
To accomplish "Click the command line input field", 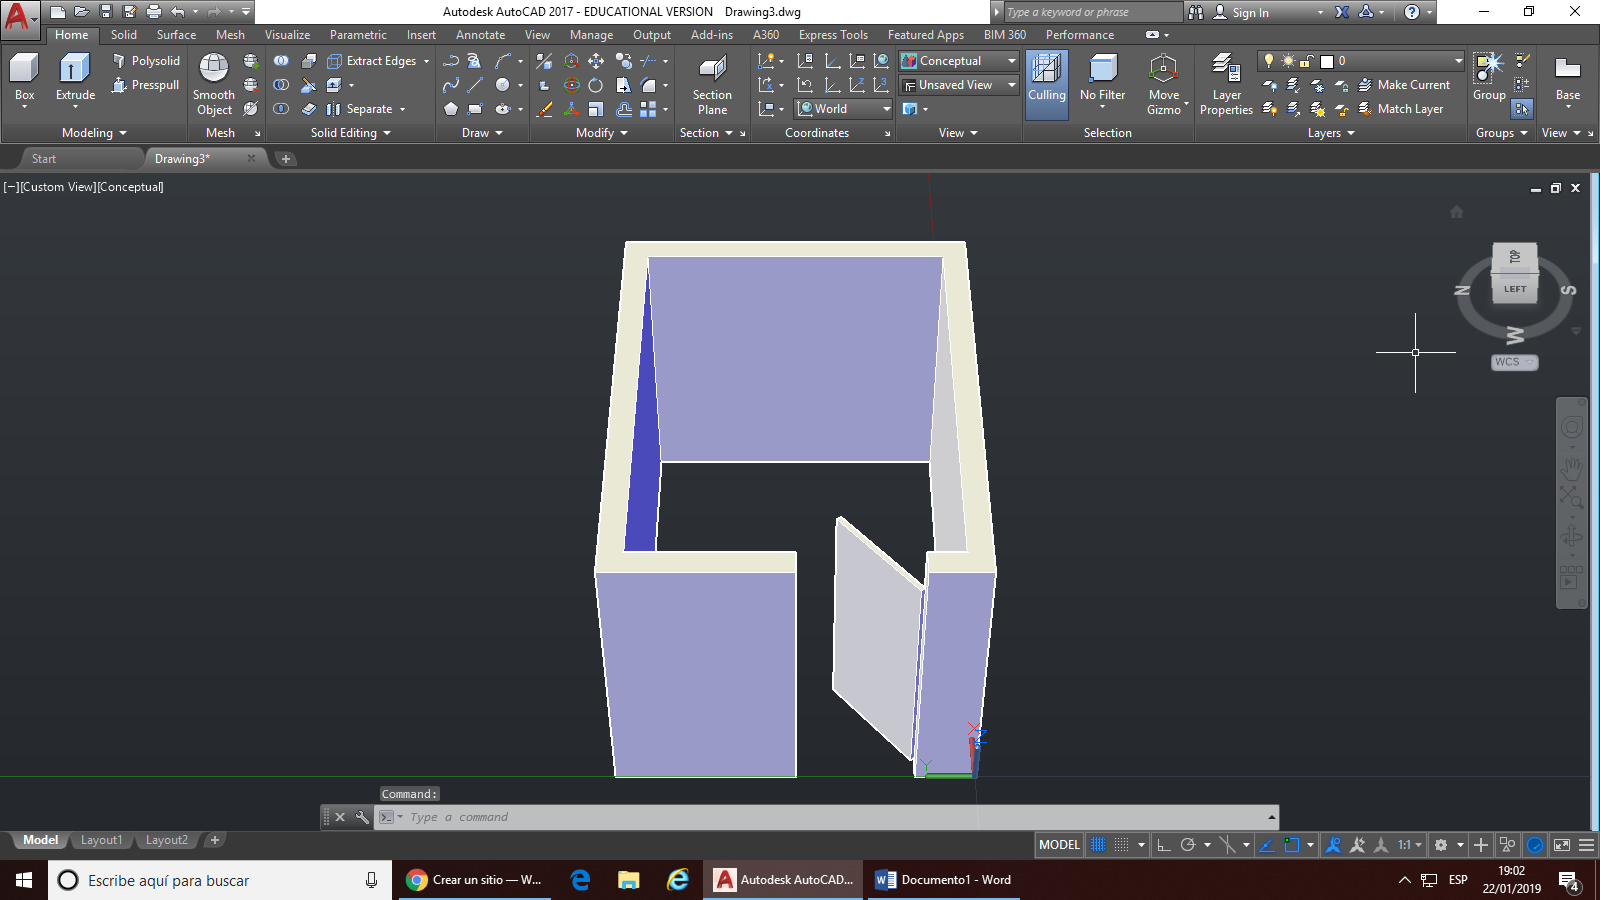I will click(x=830, y=817).
